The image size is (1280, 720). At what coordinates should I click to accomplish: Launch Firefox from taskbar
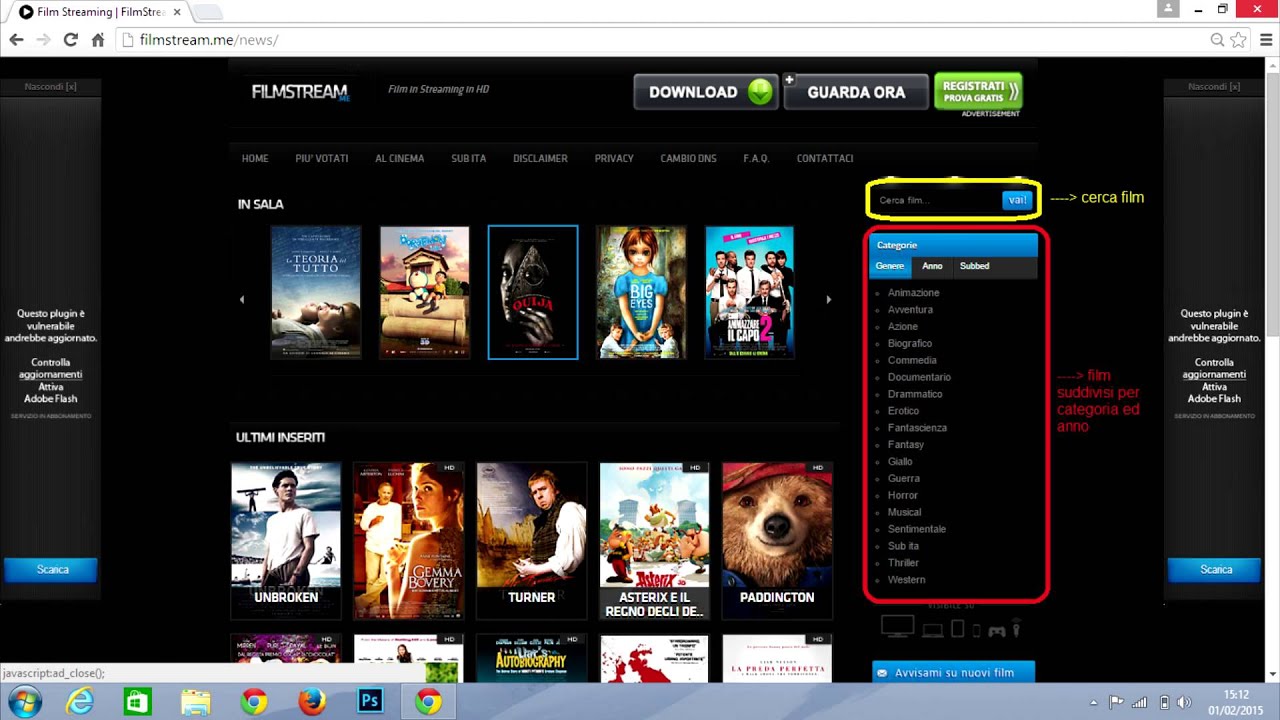(x=312, y=702)
